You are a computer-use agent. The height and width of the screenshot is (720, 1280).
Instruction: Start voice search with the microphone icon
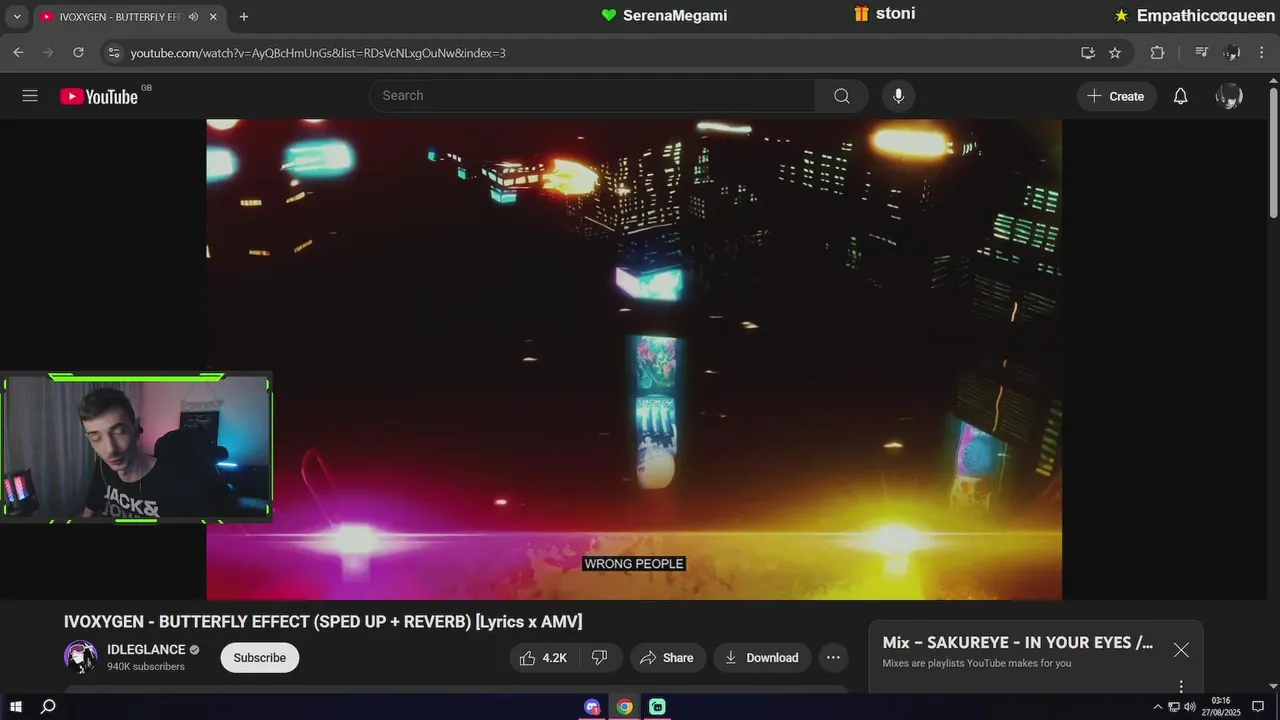(898, 96)
